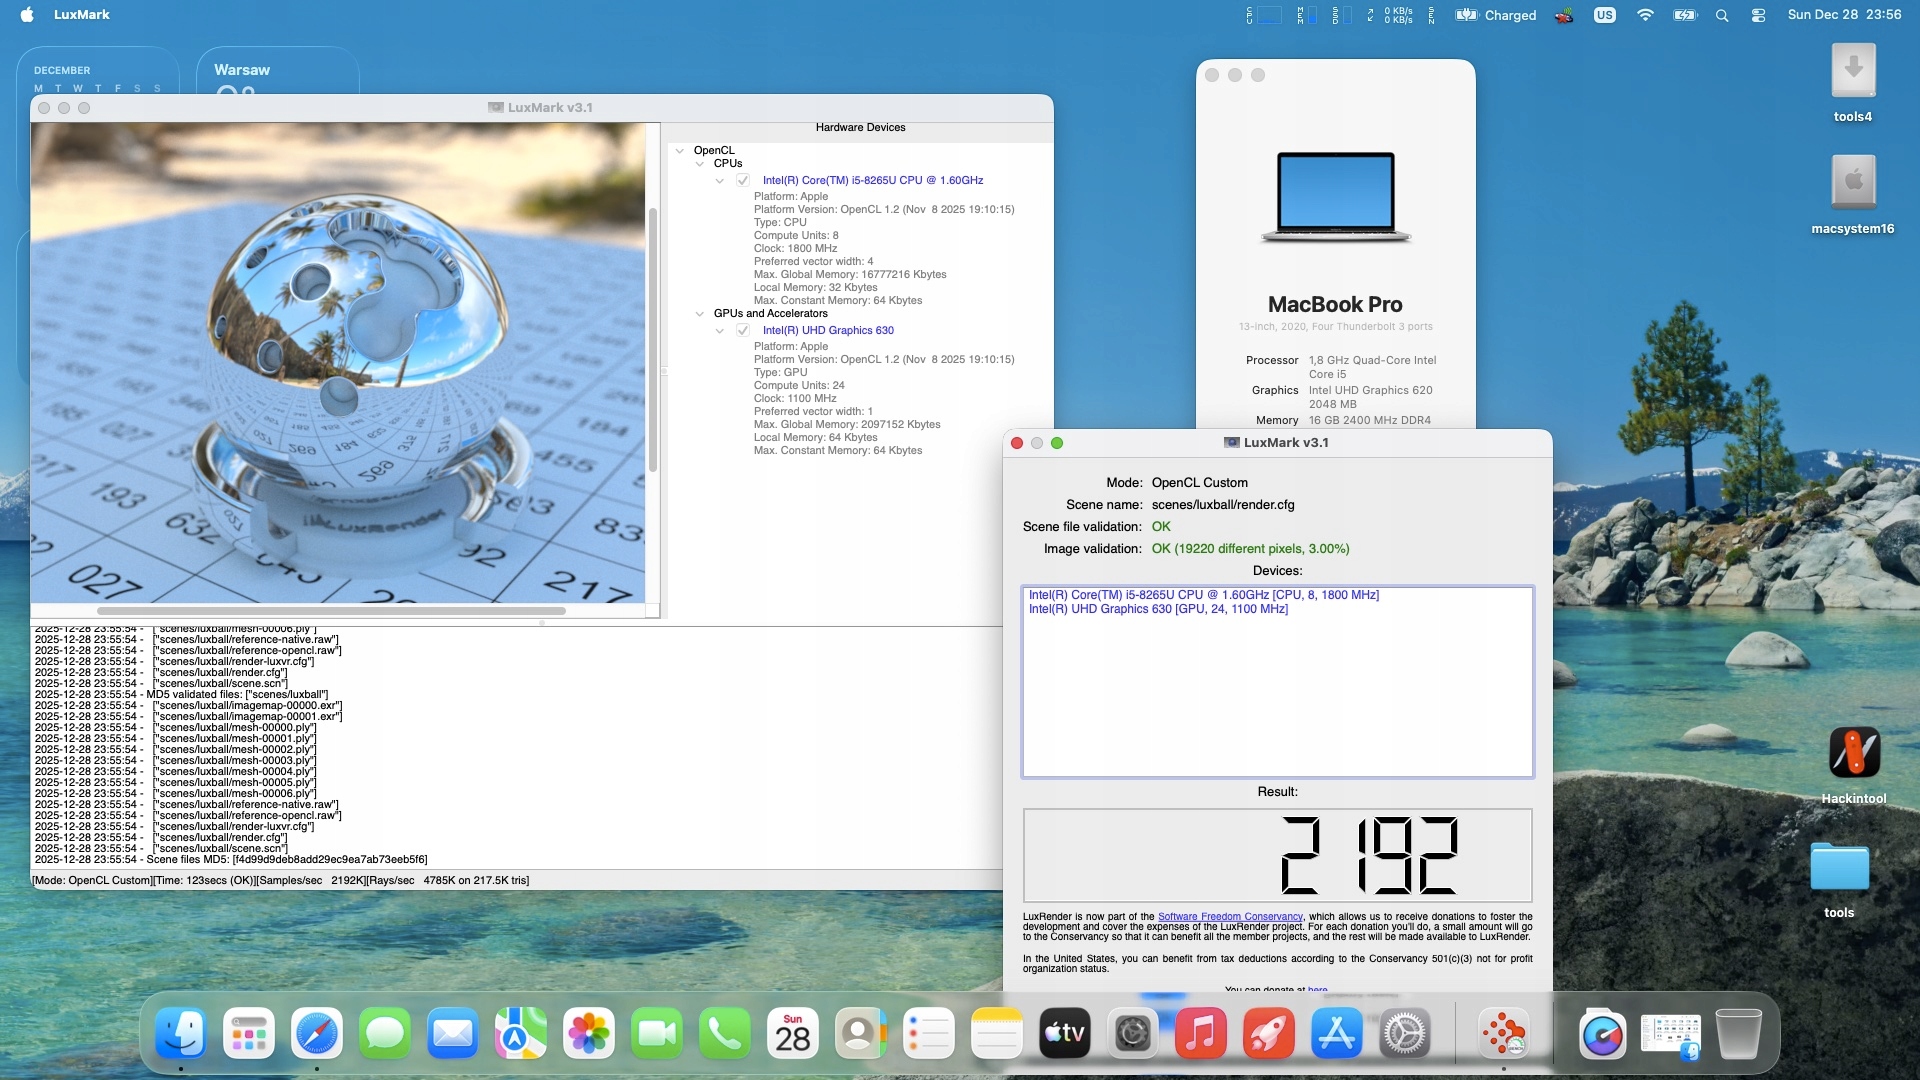Viewport: 1920px width, 1080px height.
Task: Follow the Software Freedom Conservancy link
Action: (x=1229, y=917)
